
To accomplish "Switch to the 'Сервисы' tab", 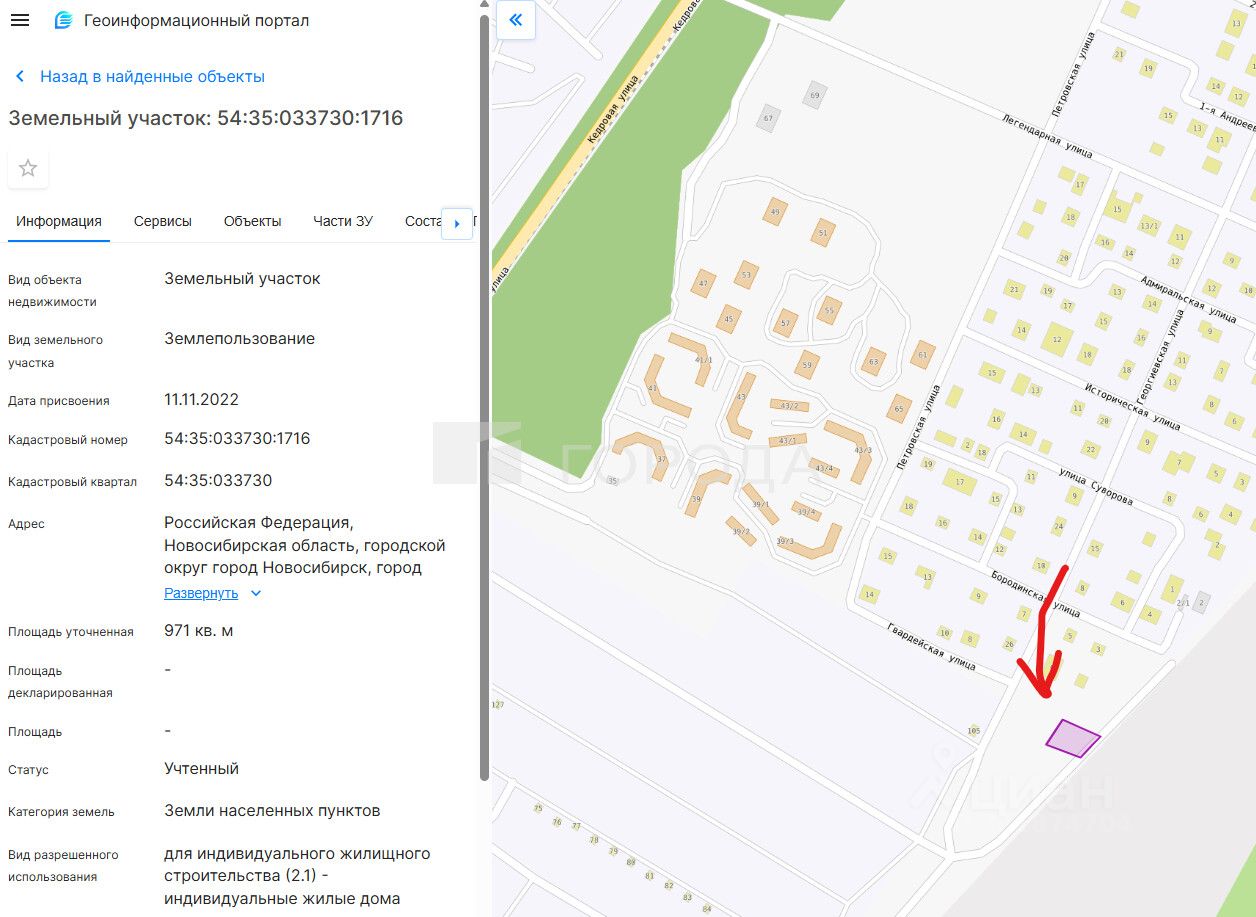I will (162, 221).
